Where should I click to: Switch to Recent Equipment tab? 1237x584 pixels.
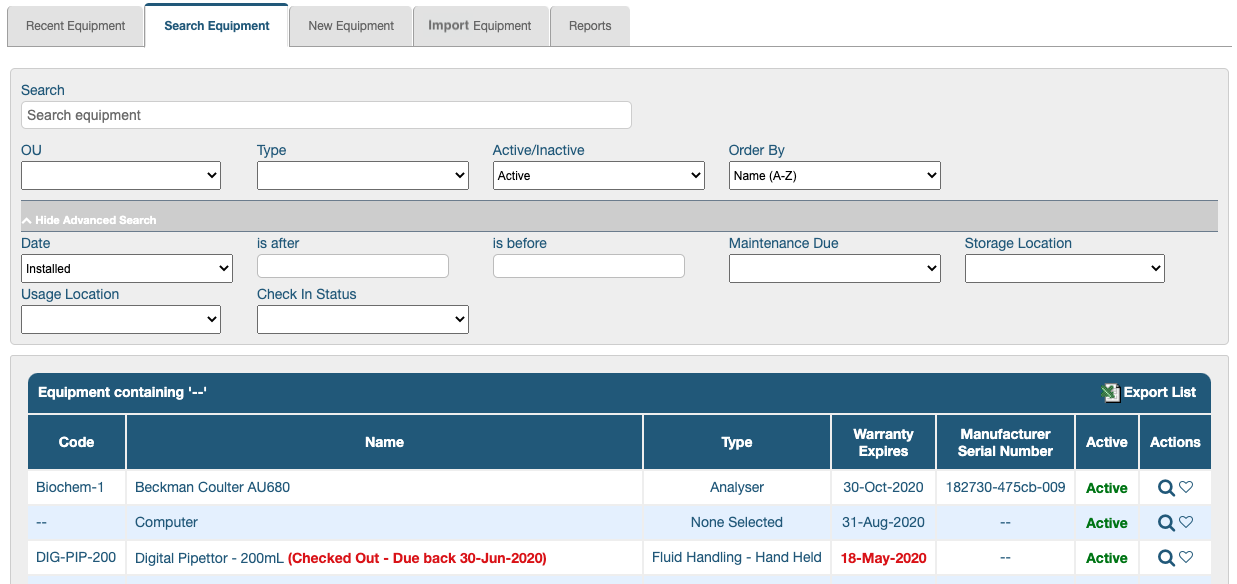point(76,26)
